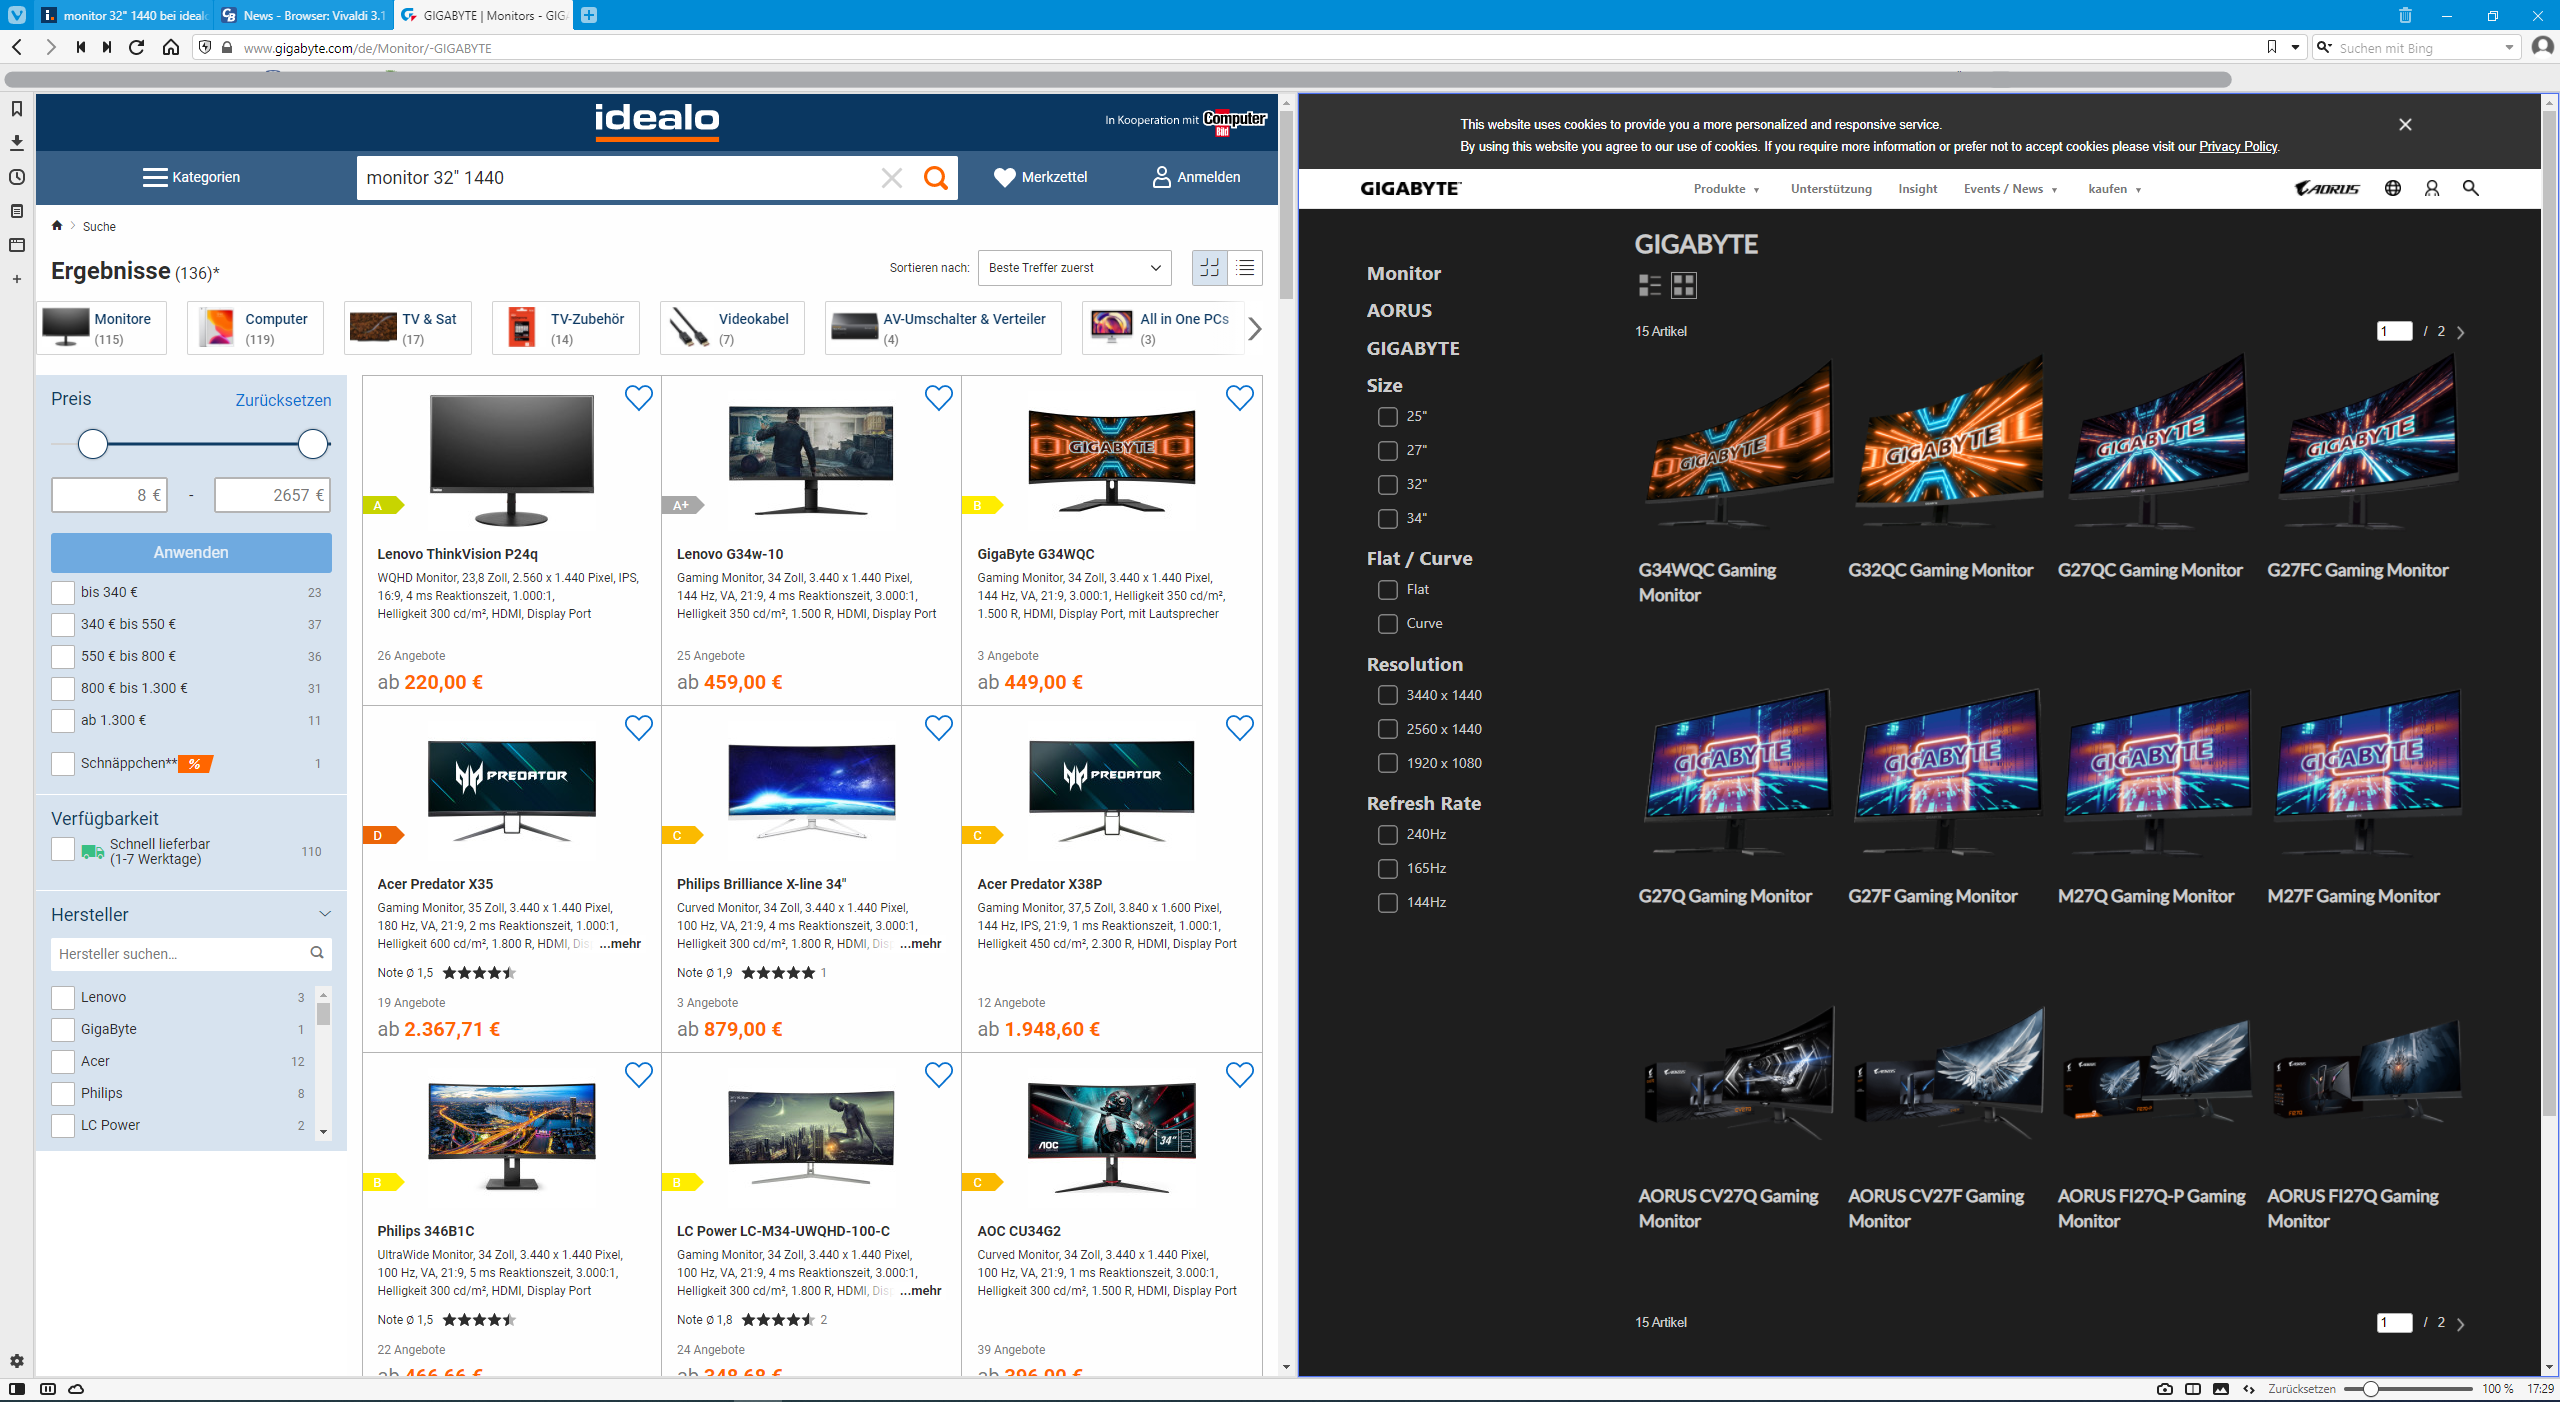The image size is (2560, 1402).
Task: Open a new browser tab
Action: 589,15
